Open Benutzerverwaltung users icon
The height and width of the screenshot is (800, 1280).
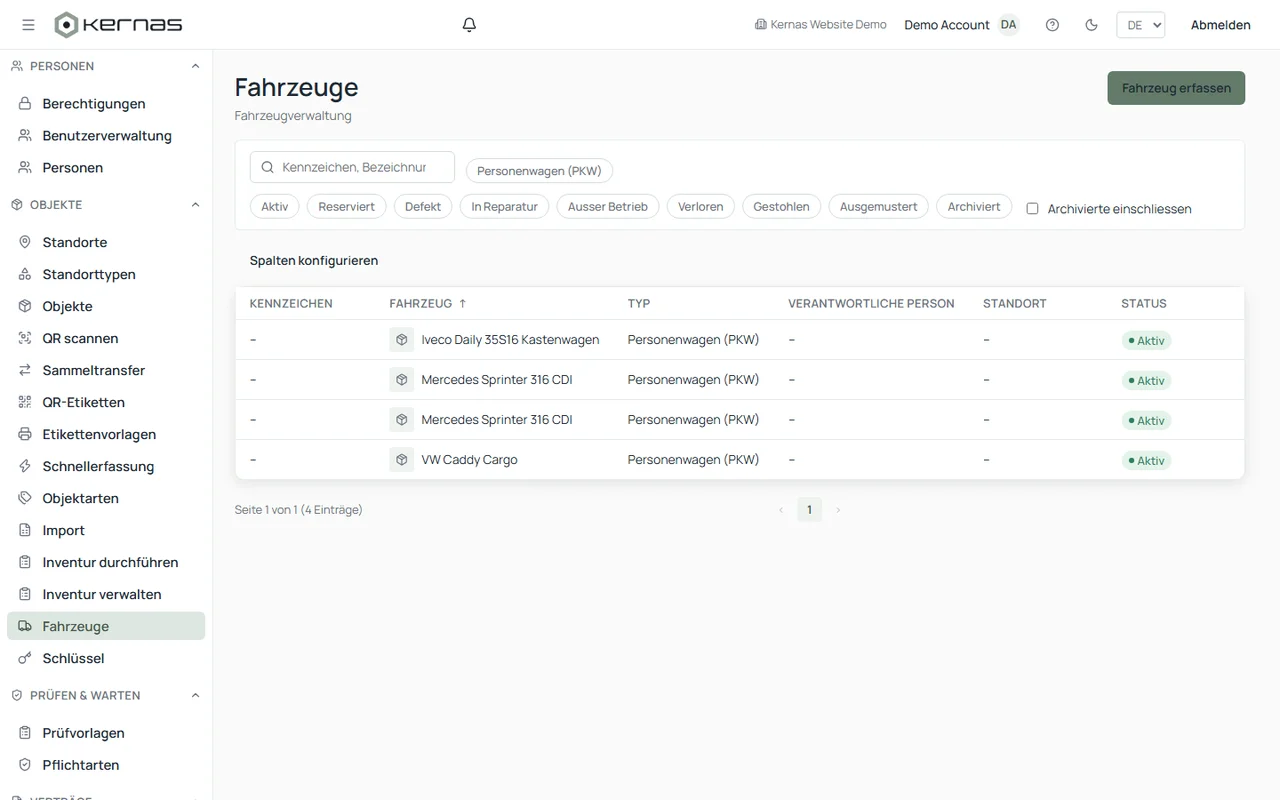click(x=25, y=136)
